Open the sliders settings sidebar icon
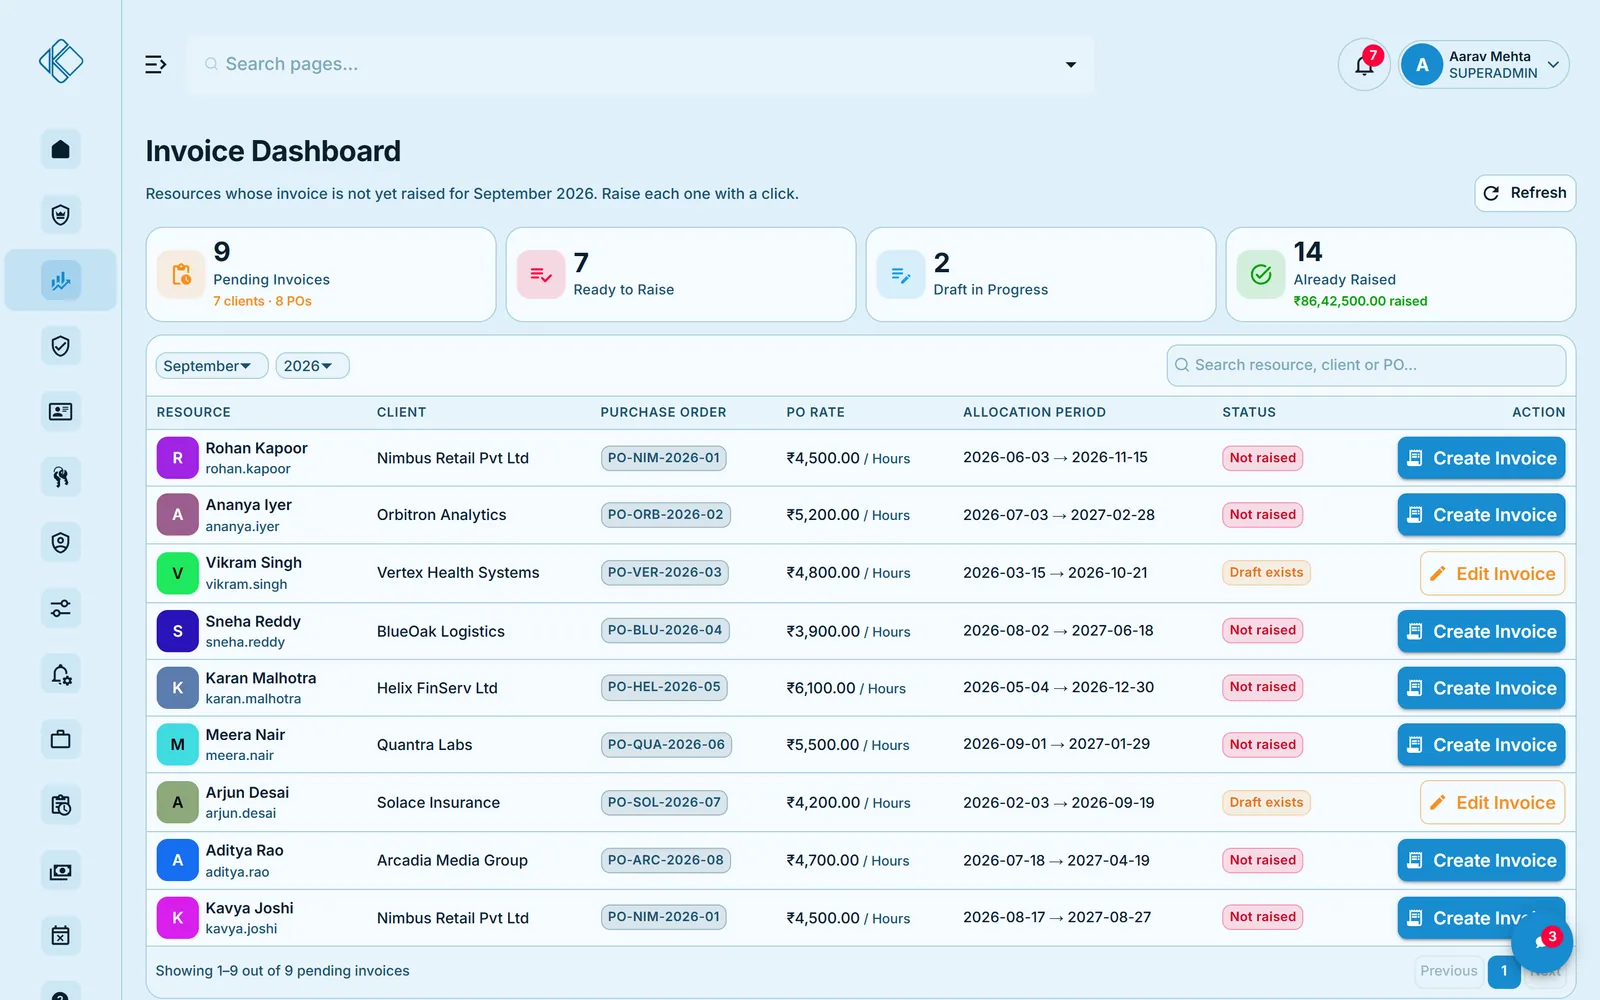This screenshot has height=1000, width=1600. 61,608
